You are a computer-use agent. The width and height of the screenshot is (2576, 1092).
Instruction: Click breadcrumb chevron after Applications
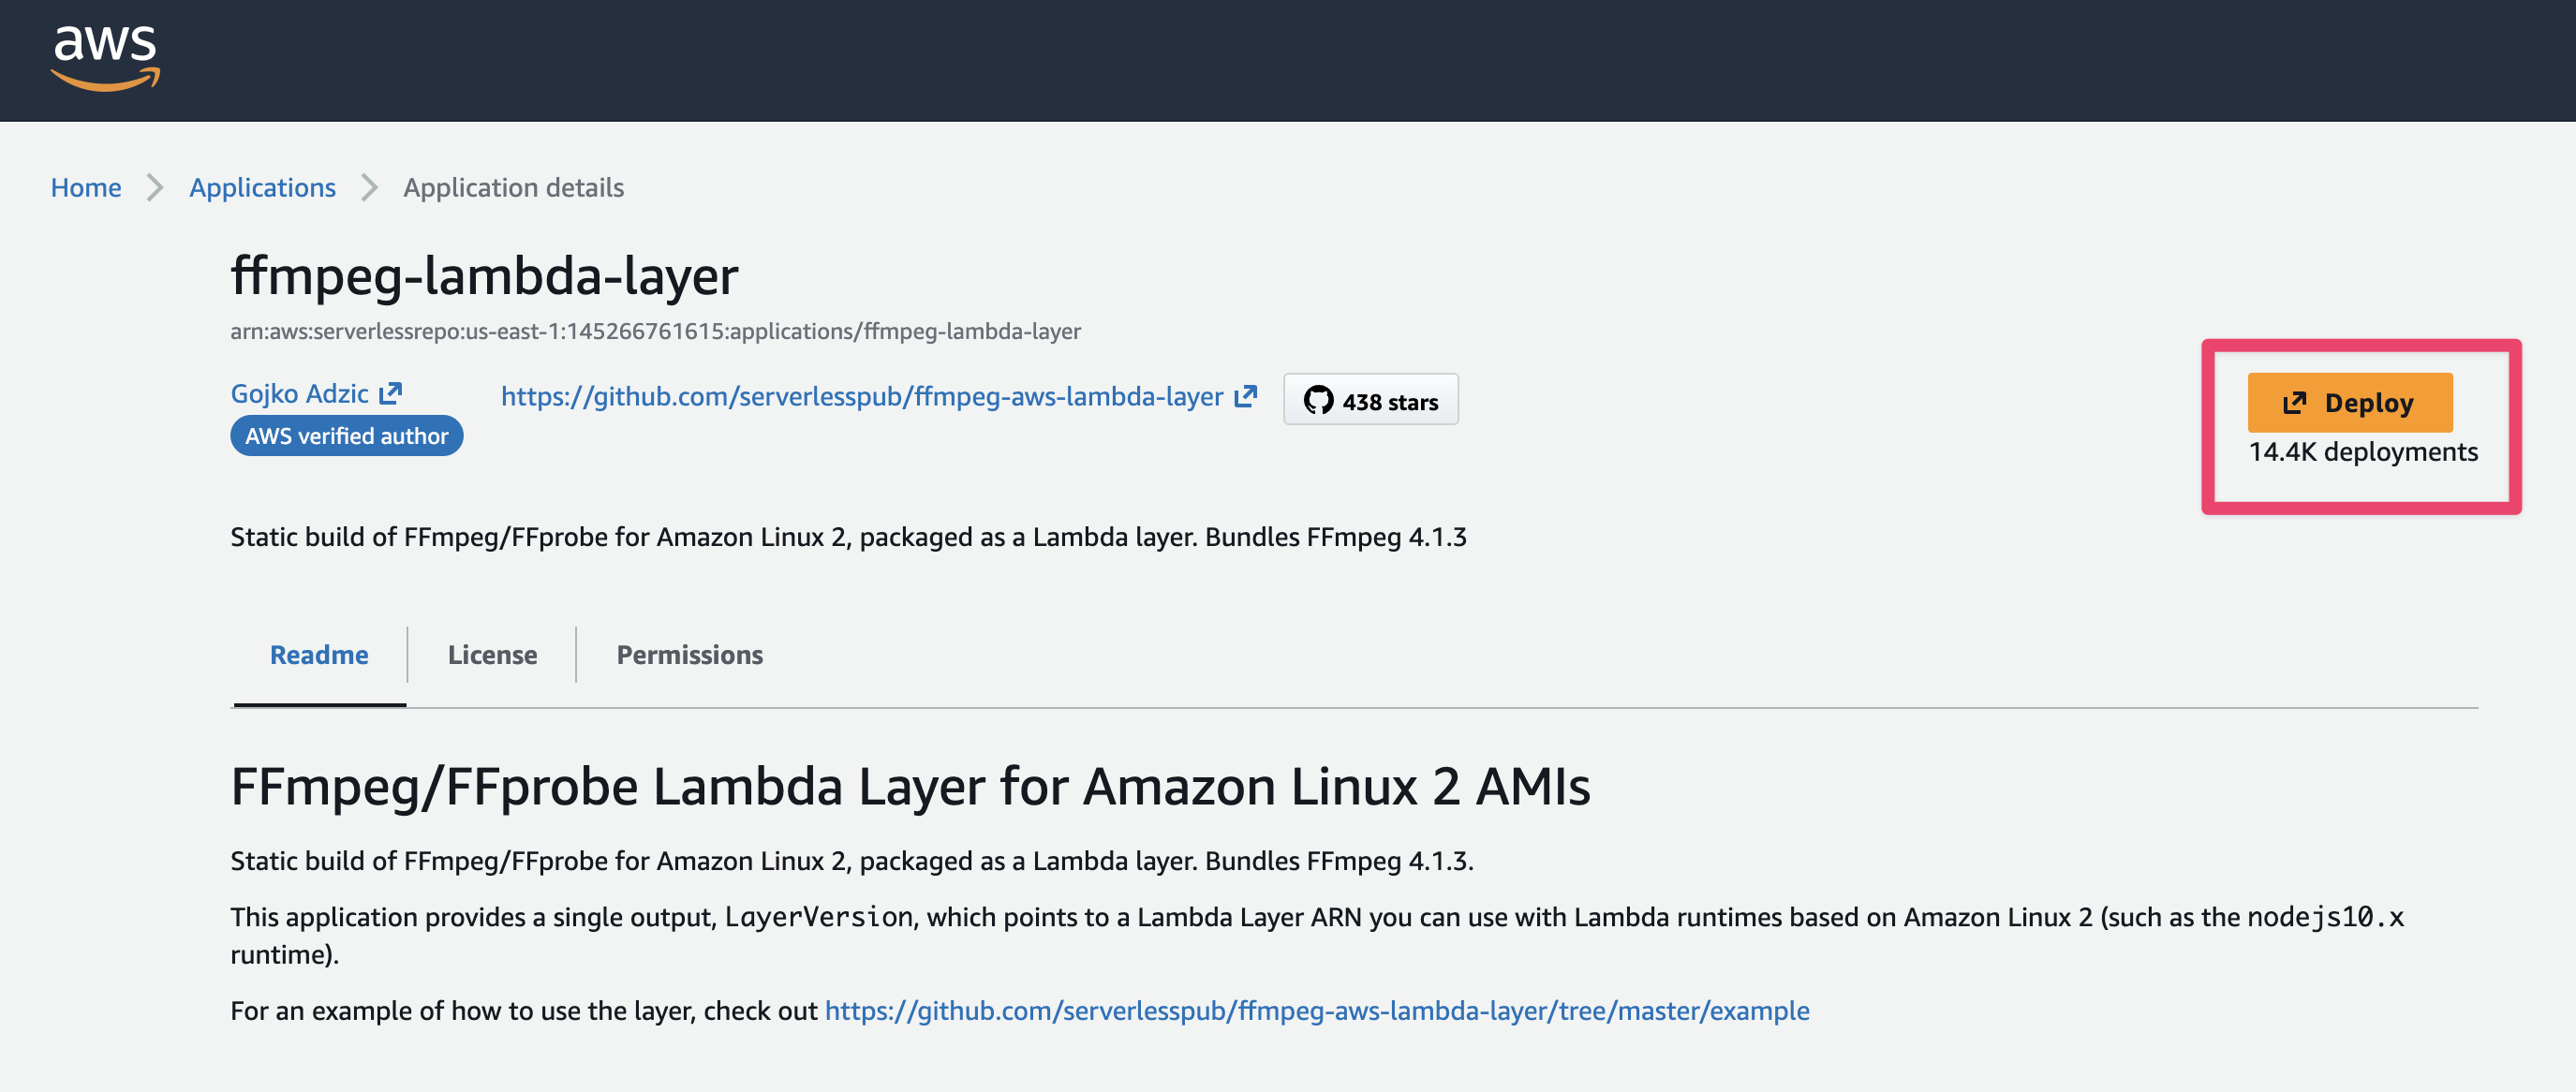(x=369, y=187)
